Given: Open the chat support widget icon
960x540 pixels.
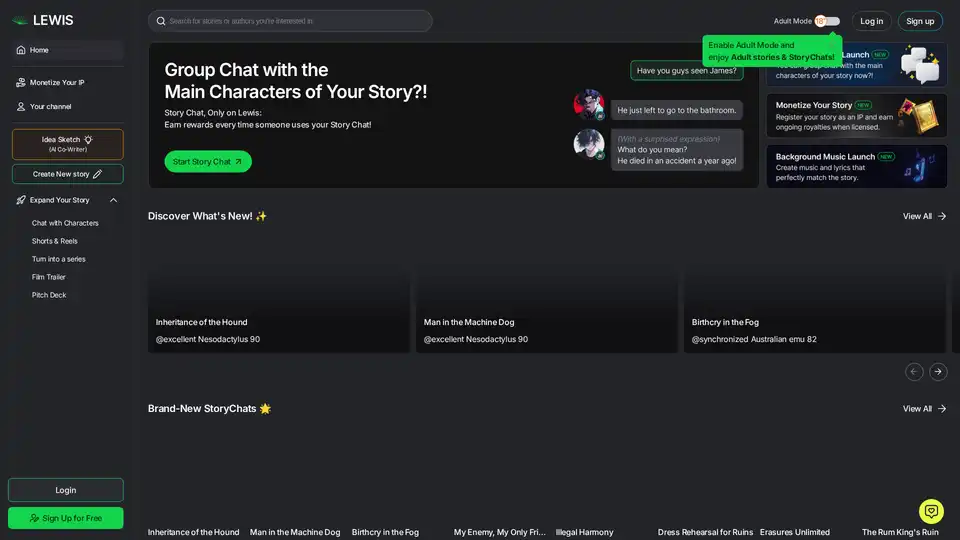Looking at the screenshot, I should pos(931,511).
